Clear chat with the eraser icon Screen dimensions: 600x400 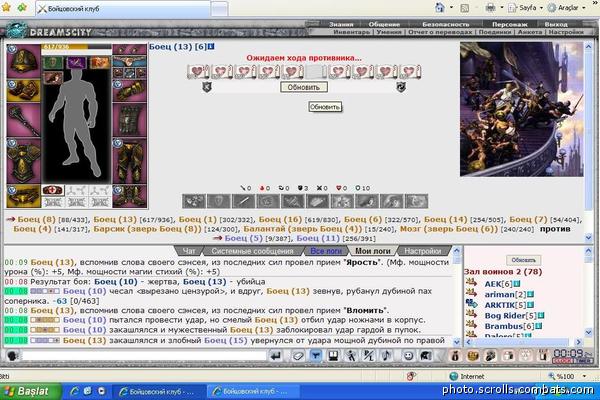click(x=298, y=356)
